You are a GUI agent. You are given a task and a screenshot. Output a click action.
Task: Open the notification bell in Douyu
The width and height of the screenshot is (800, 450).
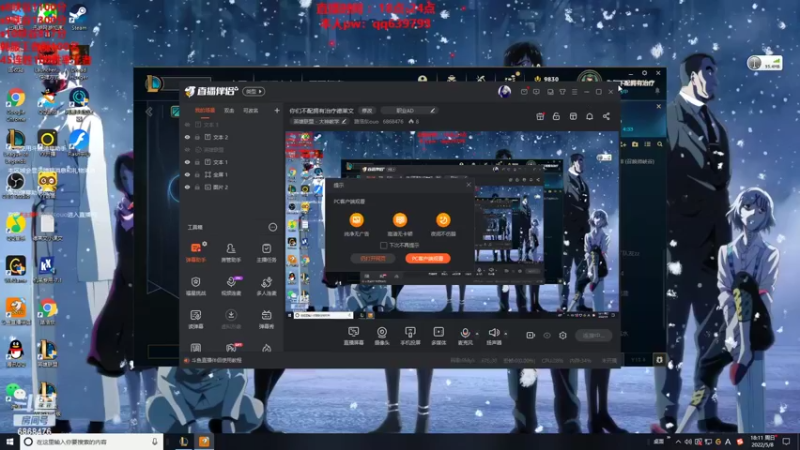tap(589, 116)
